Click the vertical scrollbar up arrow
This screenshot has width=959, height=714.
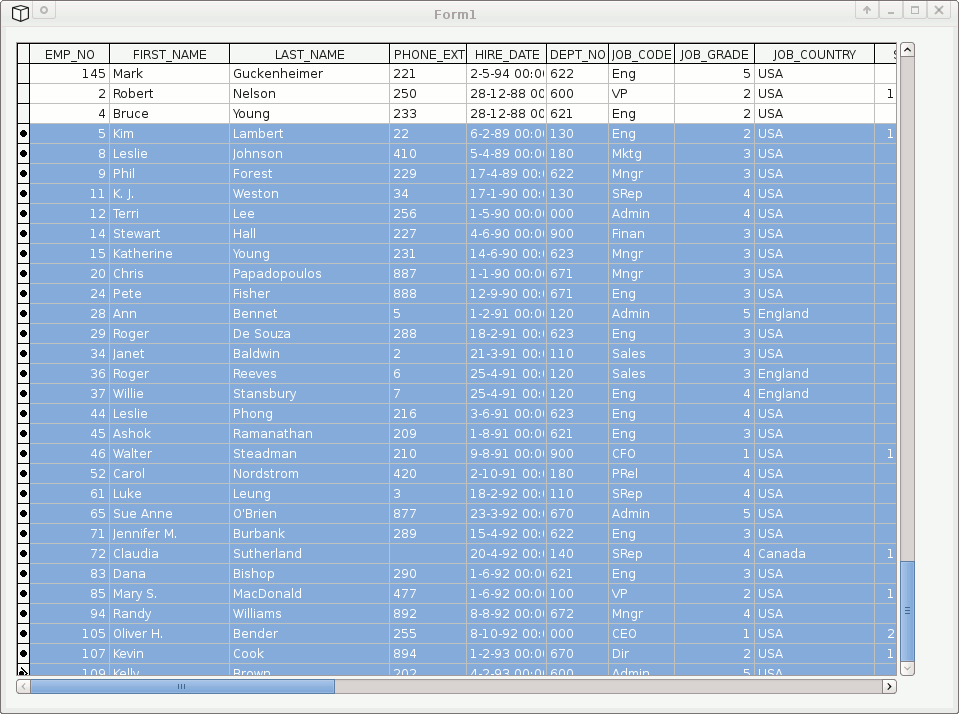(x=907, y=49)
